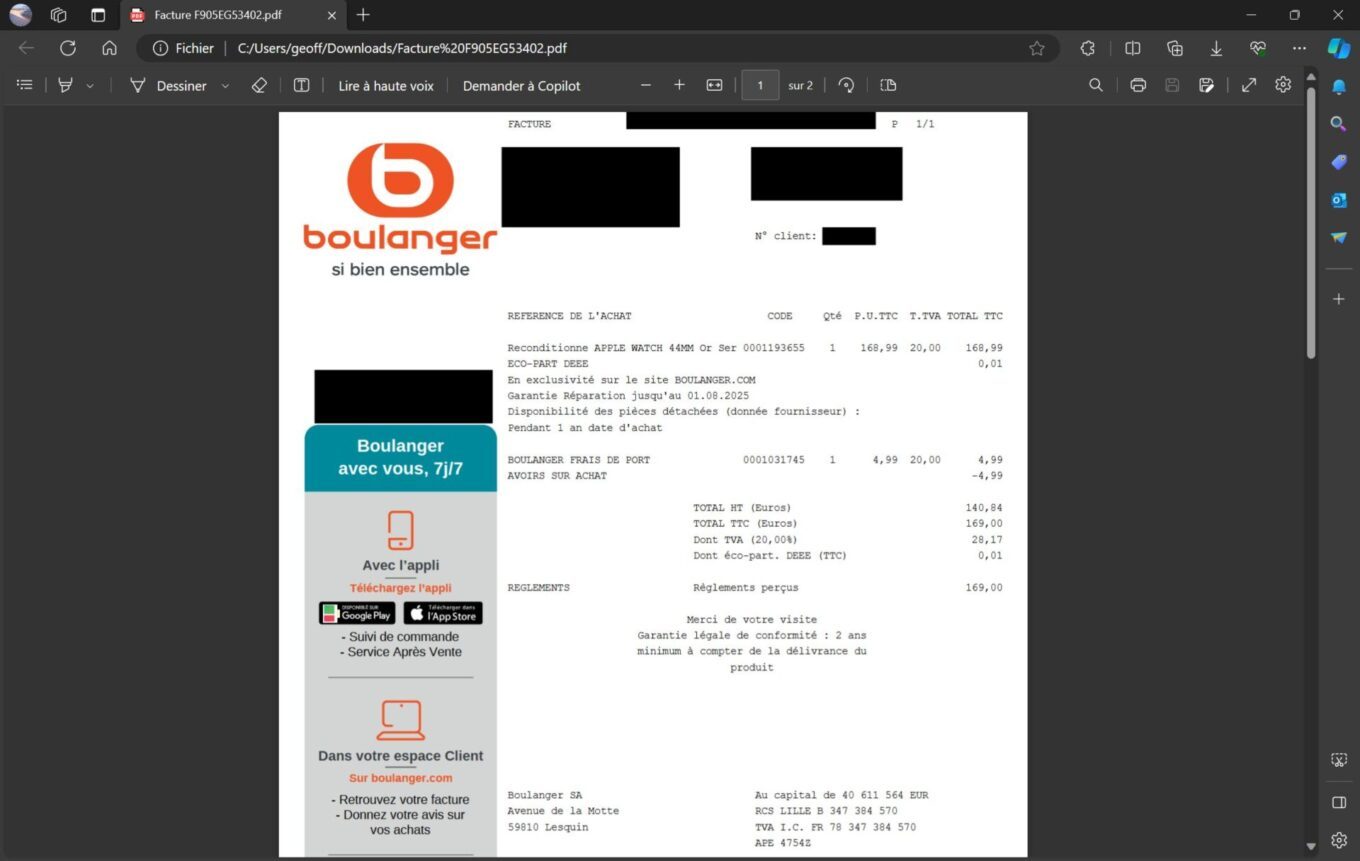Open the sidebar Search icon
The height and width of the screenshot is (861, 1360).
point(1339,124)
